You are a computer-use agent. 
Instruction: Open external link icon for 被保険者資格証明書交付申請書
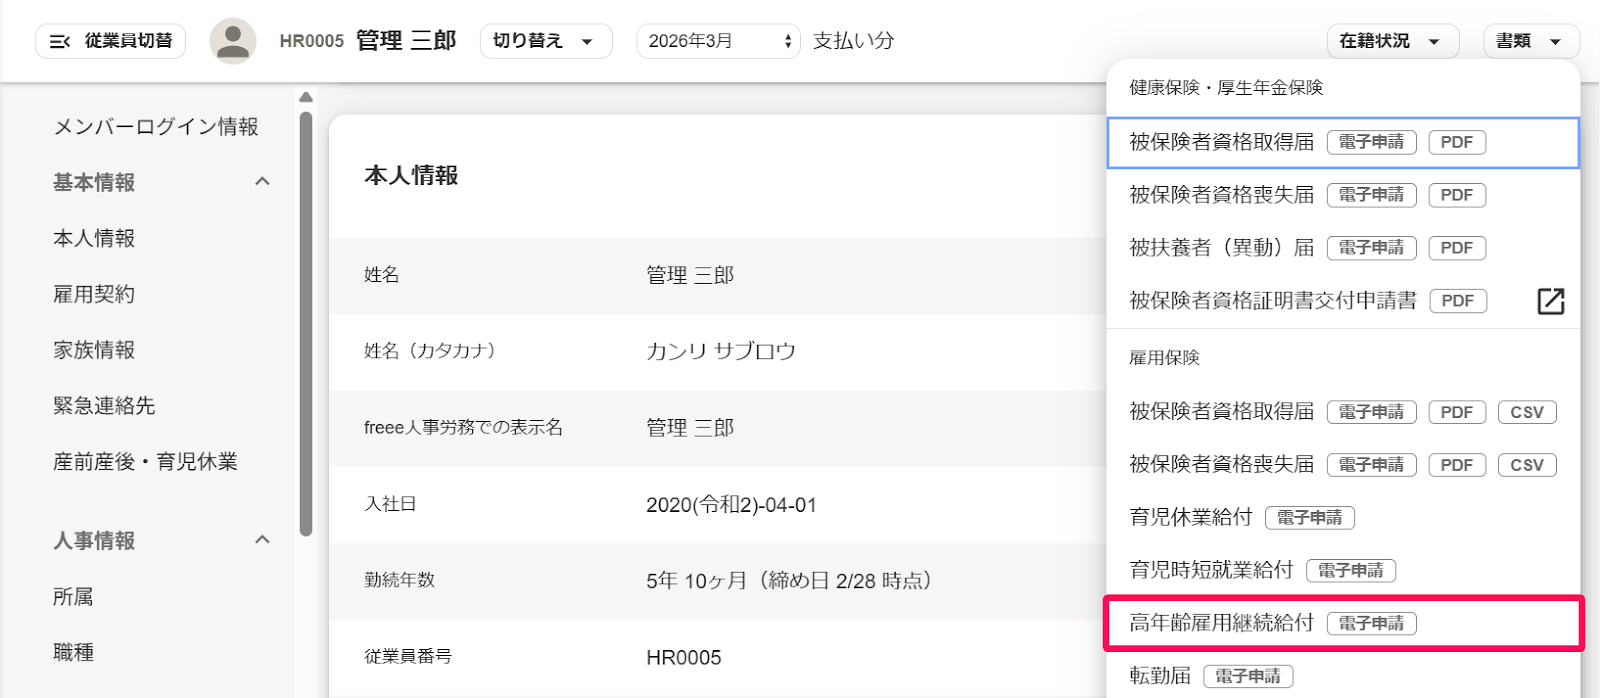coord(1550,301)
